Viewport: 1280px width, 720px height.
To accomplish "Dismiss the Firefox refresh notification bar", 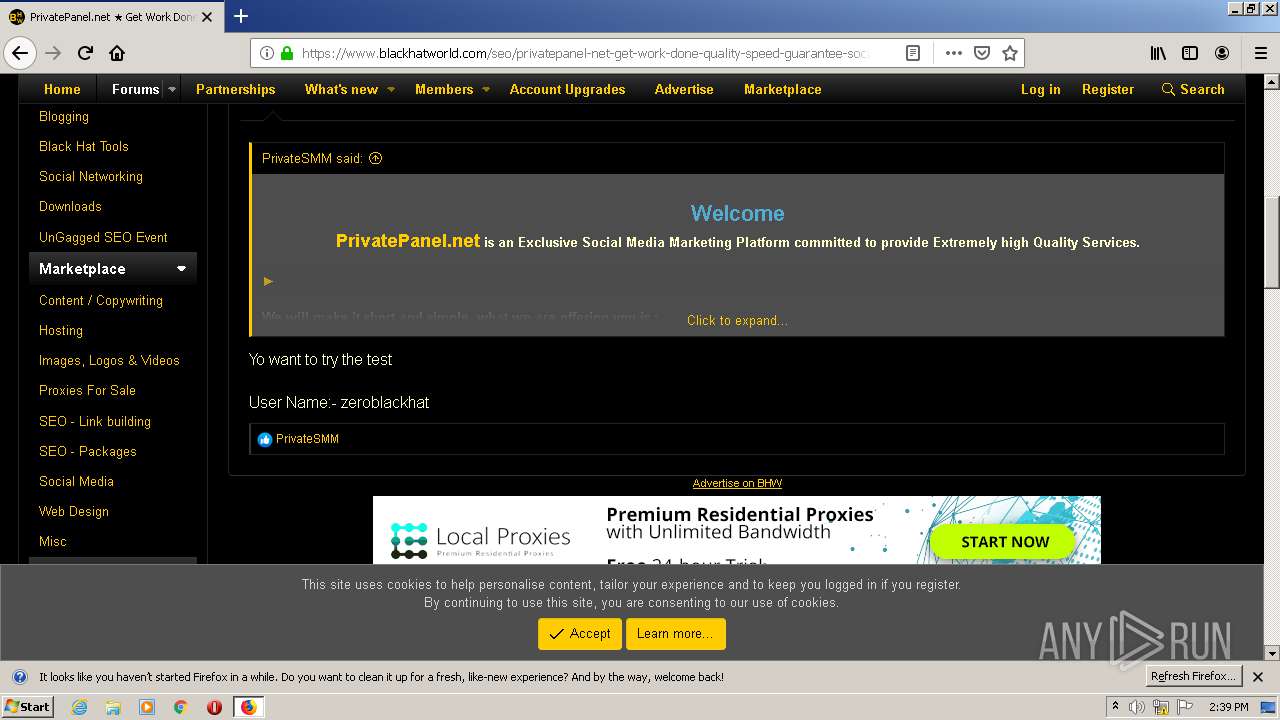I will coord(1258,677).
